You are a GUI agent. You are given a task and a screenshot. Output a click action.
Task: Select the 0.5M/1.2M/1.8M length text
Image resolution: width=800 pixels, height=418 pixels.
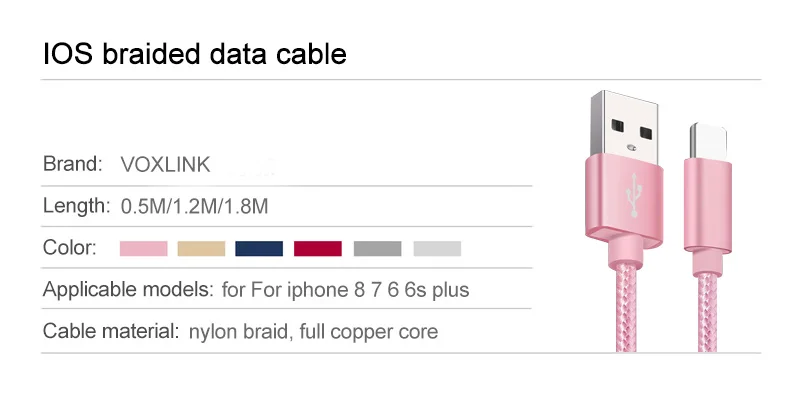pos(195,207)
